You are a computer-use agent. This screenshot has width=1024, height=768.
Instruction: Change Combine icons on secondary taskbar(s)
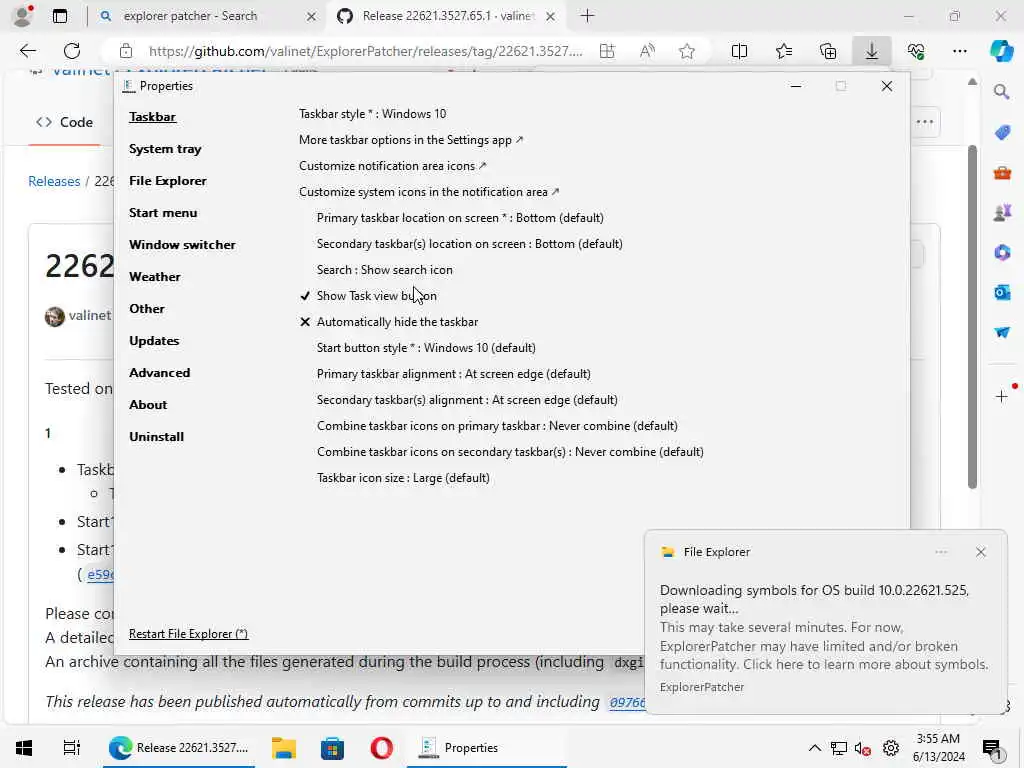(510, 452)
